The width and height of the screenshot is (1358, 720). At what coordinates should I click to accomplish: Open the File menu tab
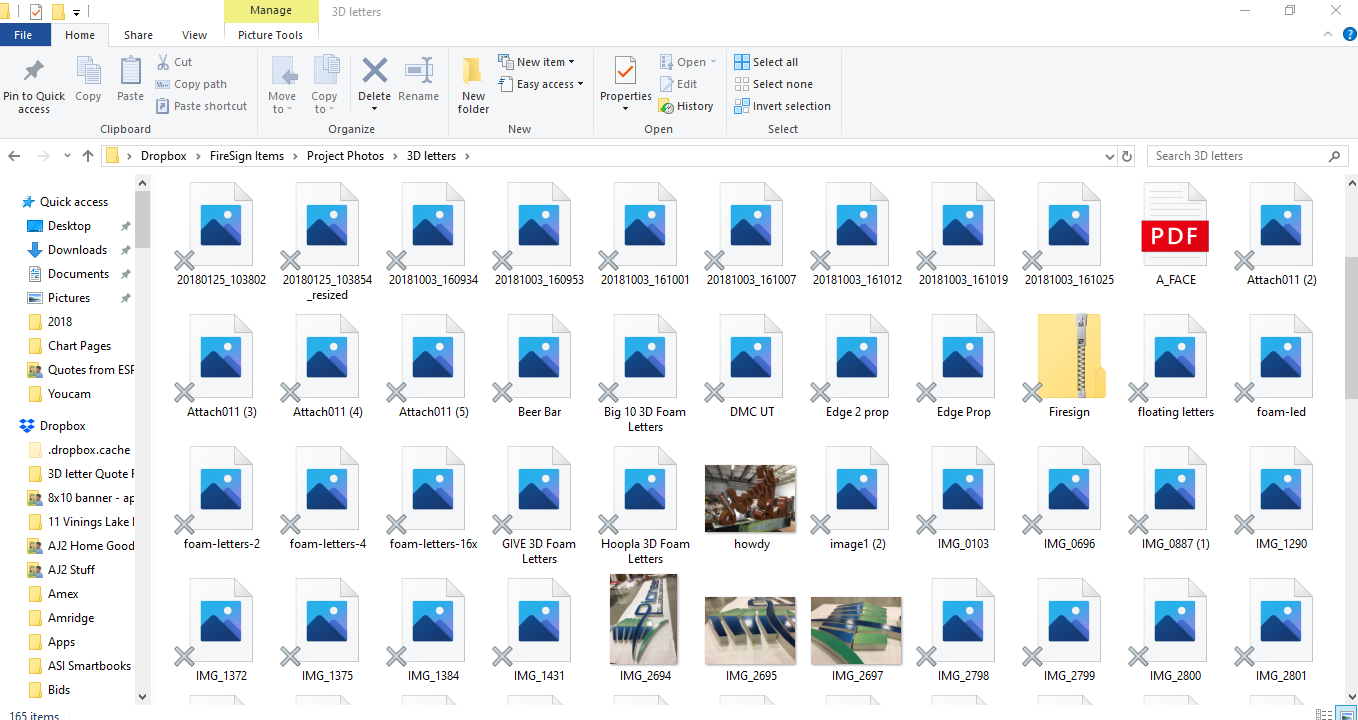click(23, 35)
